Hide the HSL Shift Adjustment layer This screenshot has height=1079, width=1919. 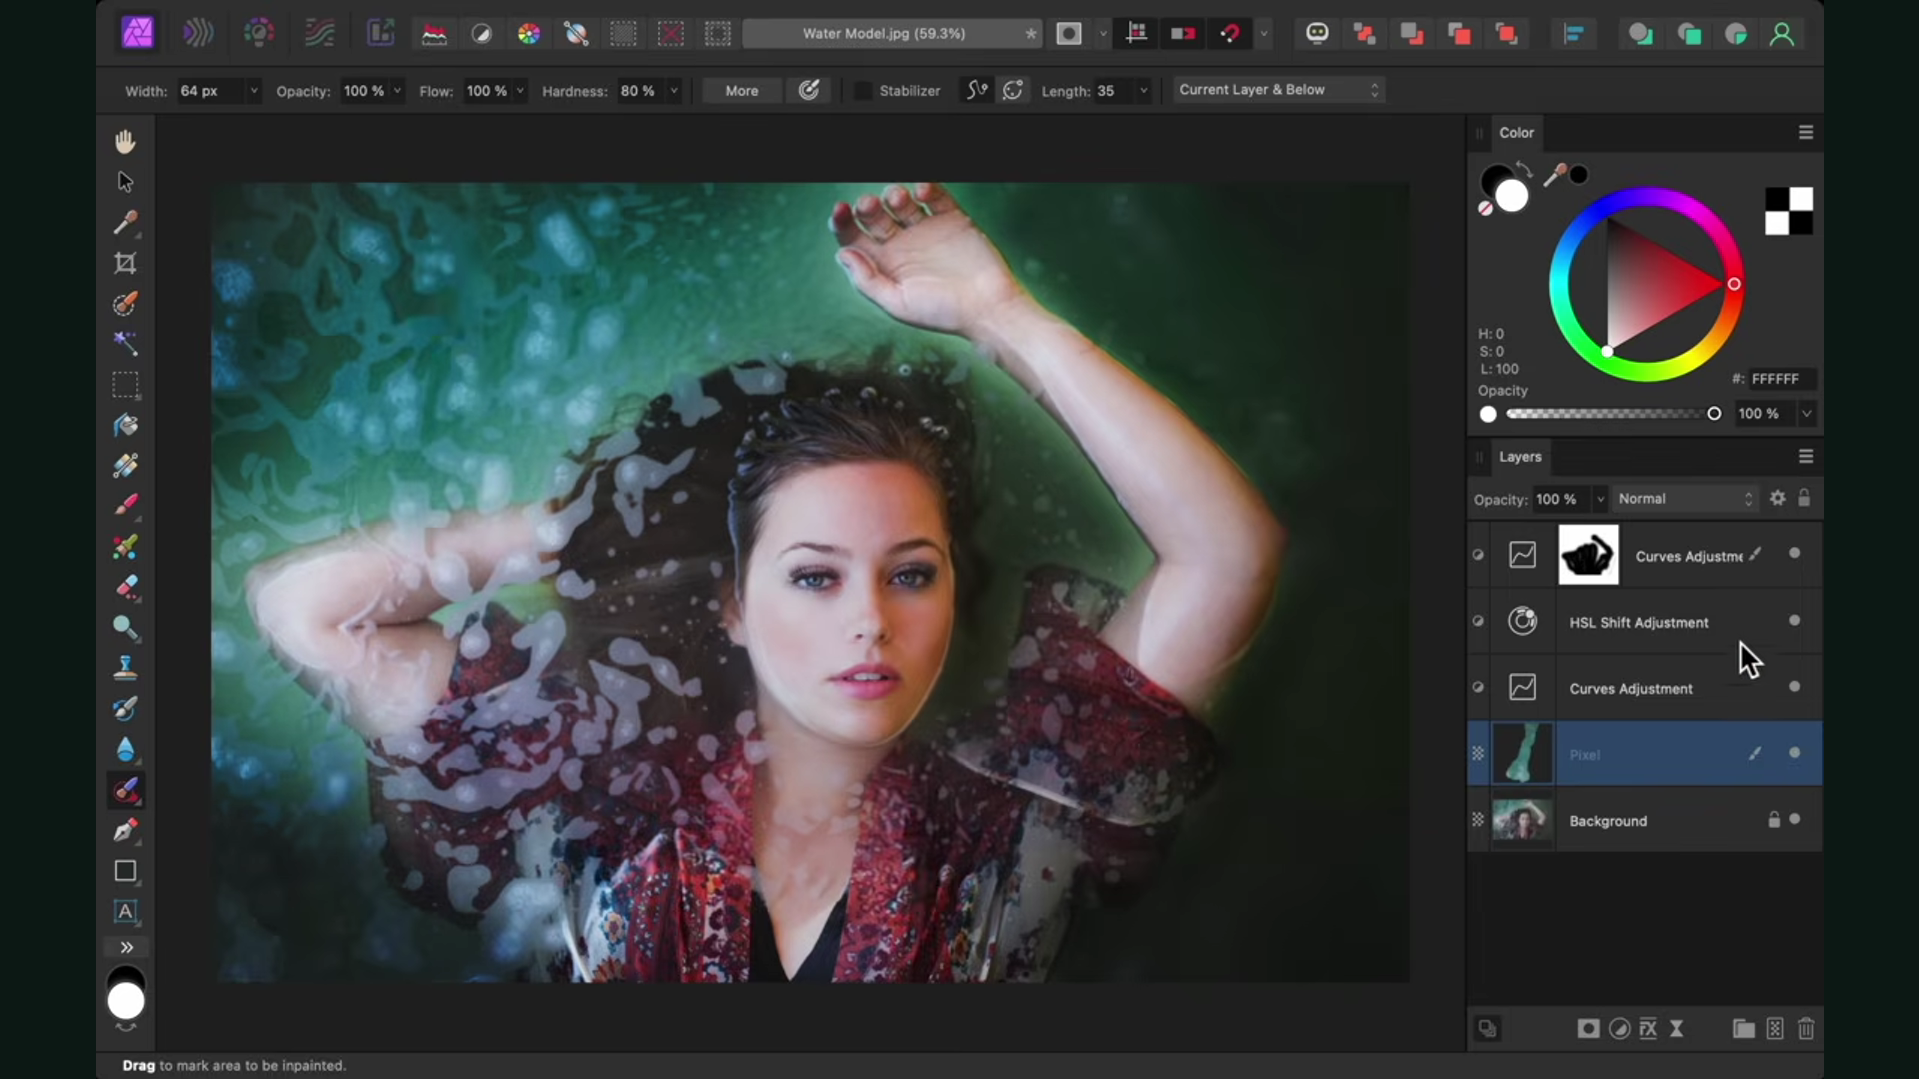pyautogui.click(x=1794, y=620)
